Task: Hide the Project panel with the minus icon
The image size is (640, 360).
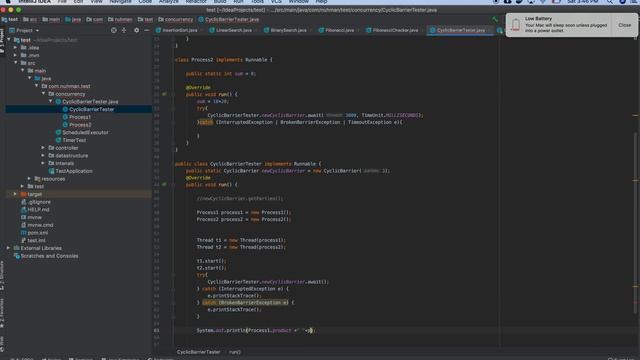Action: [147, 30]
